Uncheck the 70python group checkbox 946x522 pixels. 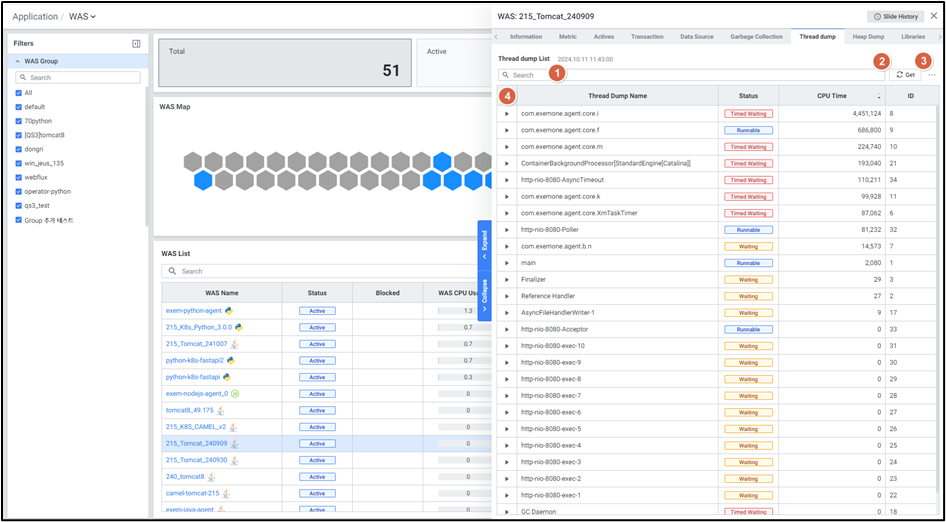[x=19, y=120]
